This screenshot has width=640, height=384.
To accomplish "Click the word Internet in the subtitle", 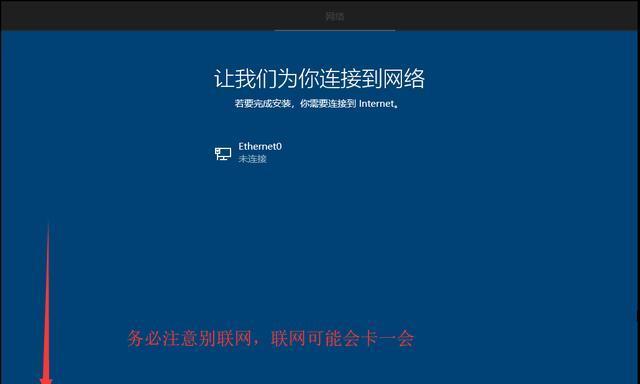I will pyautogui.click(x=377, y=104).
